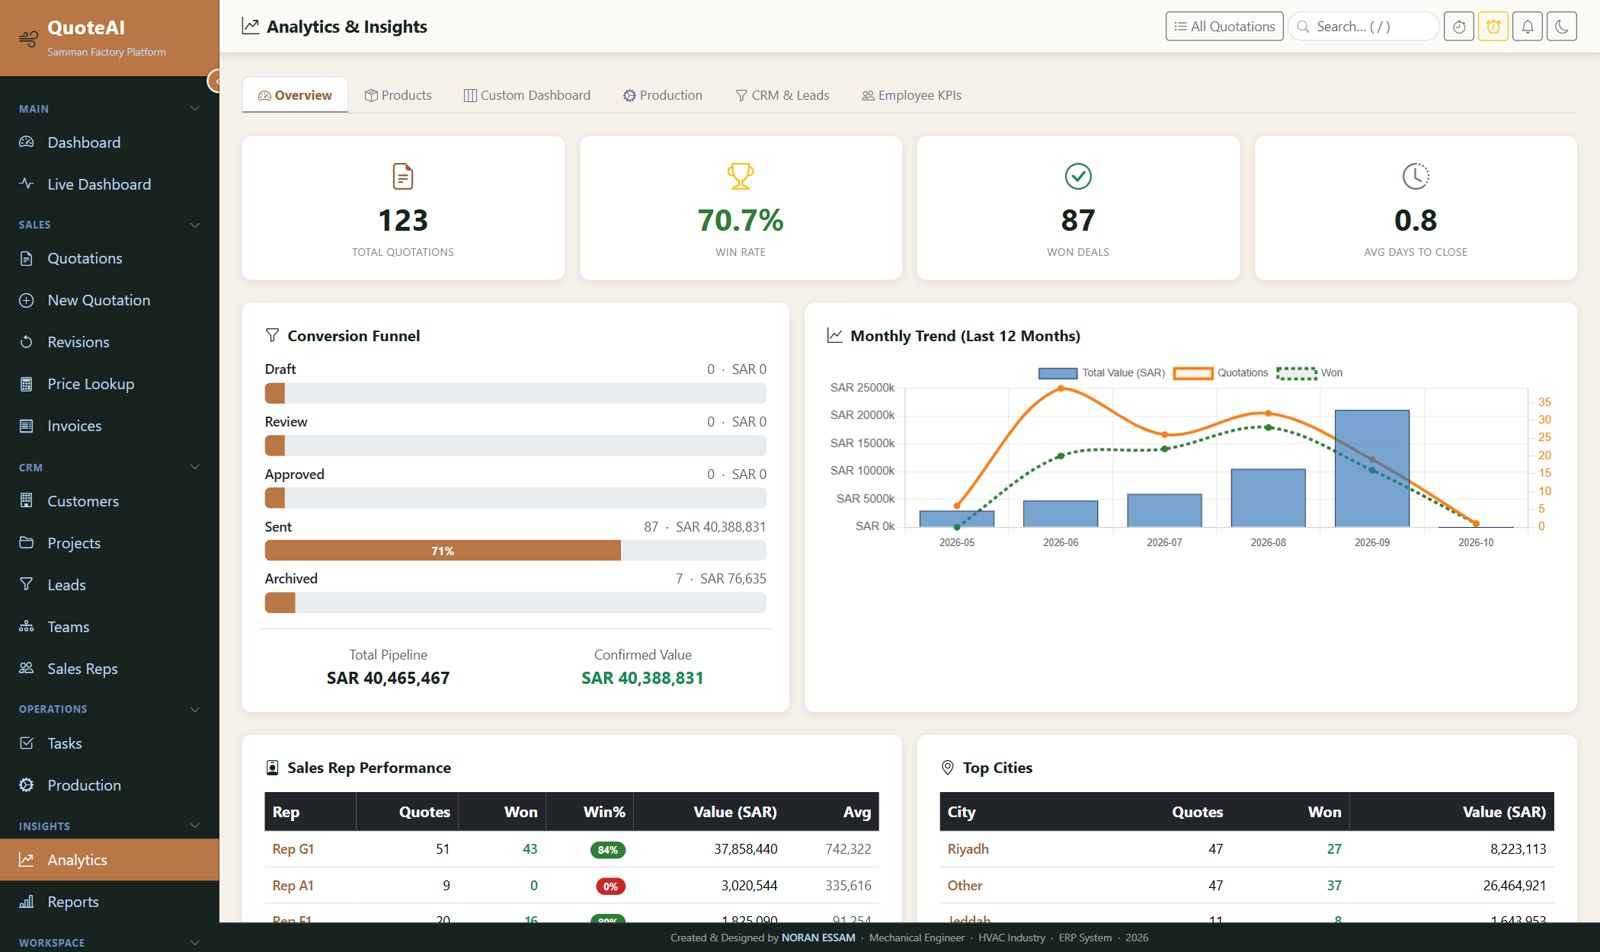Click NORAN ESSAM in footer
Screen dimensions: 1600x952
coord(818,938)
